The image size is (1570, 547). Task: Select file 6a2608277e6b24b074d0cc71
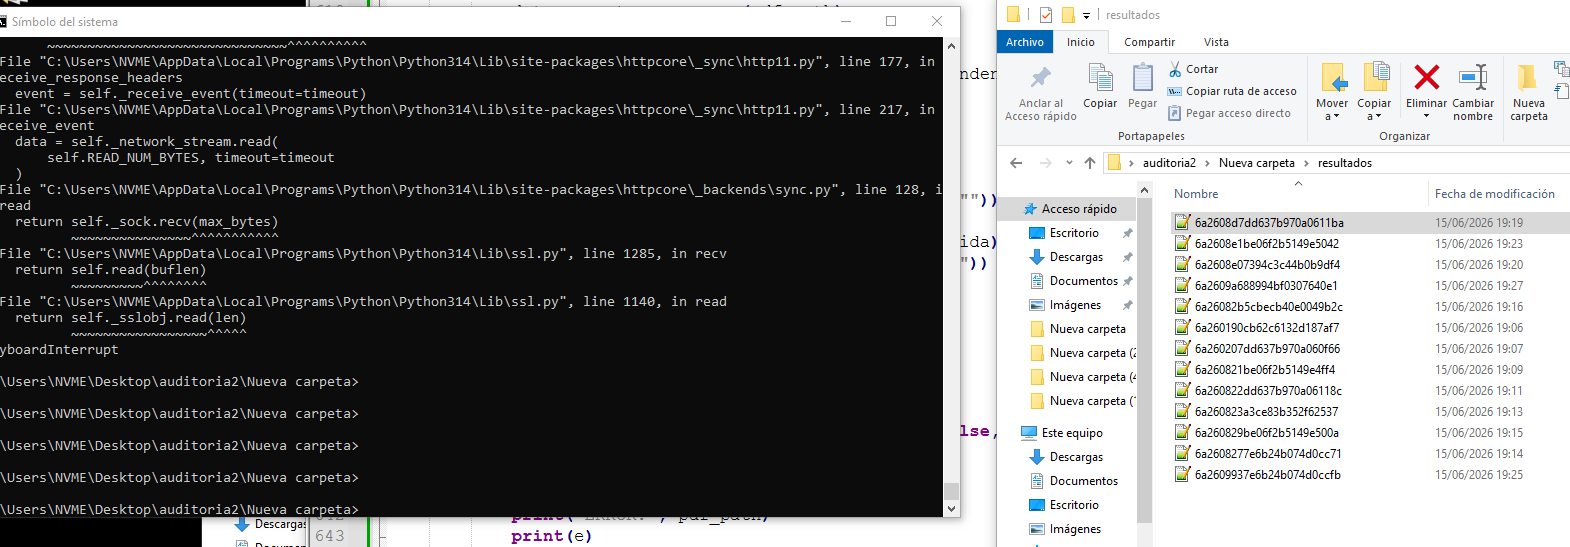(1268, 454)
